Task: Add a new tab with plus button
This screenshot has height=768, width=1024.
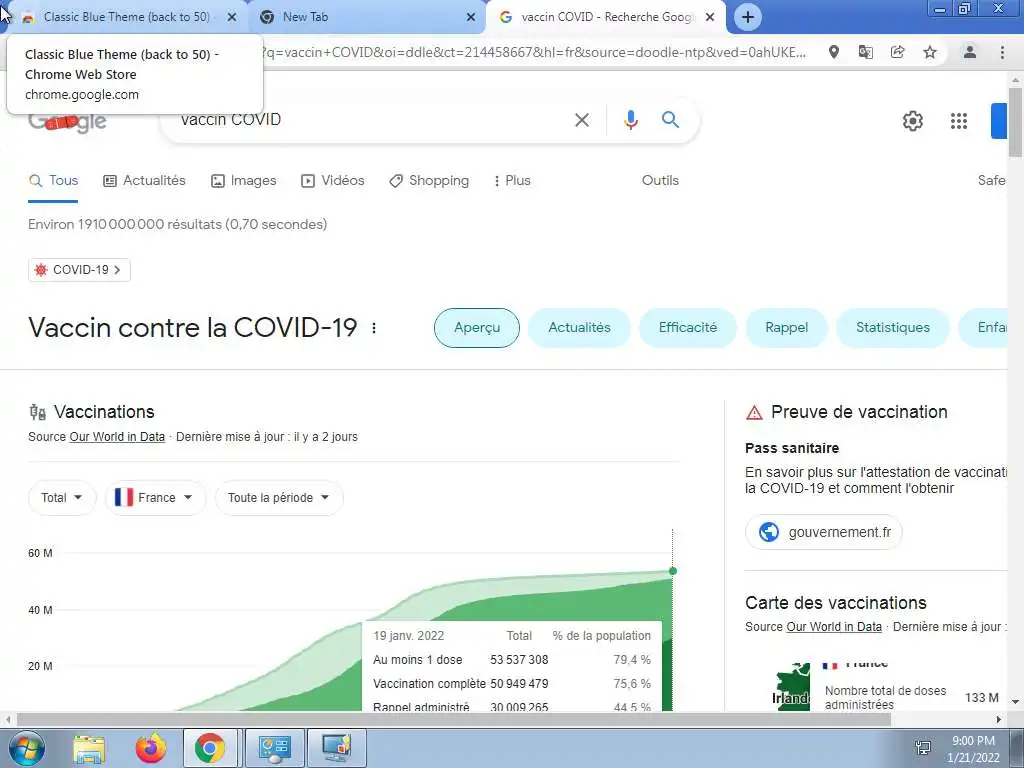Action: (x=748, y=17)
